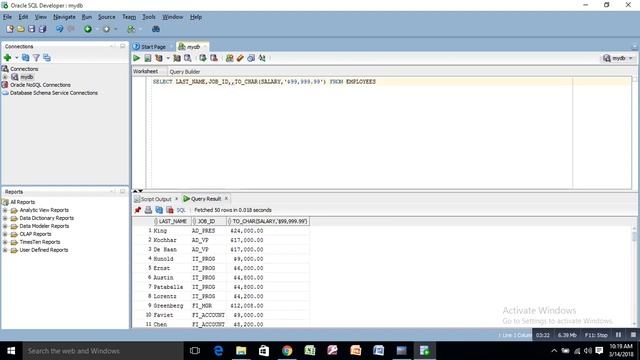This screenshot has width=640, height=360.
Task: Click the Save All toolbar icon
Action: click(42, 29)
